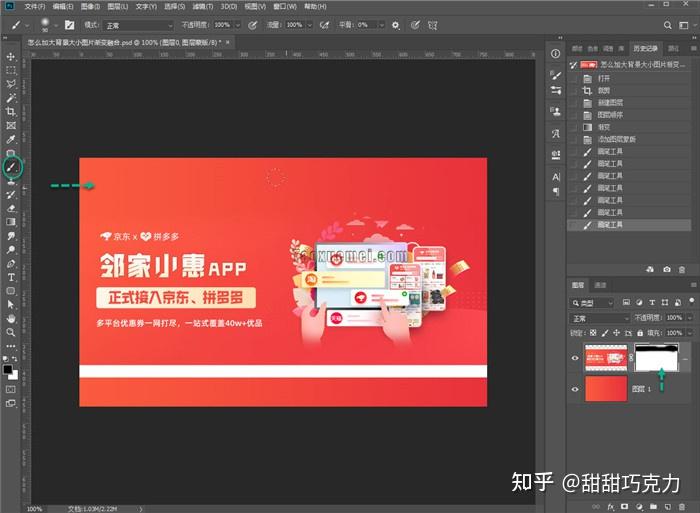Toggle lock position
The image size is (700, 513).
617,333
